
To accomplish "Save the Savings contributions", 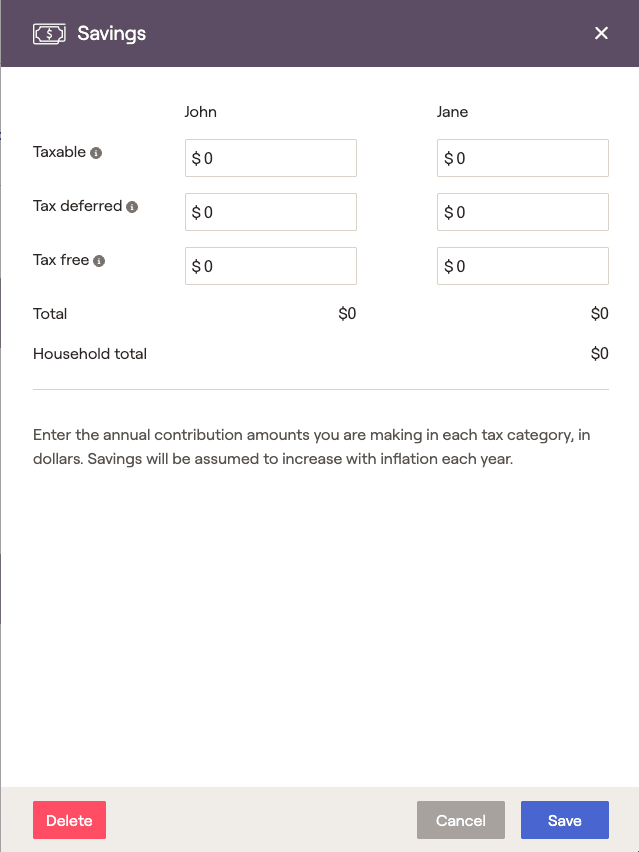I will [x=565, y=820].
